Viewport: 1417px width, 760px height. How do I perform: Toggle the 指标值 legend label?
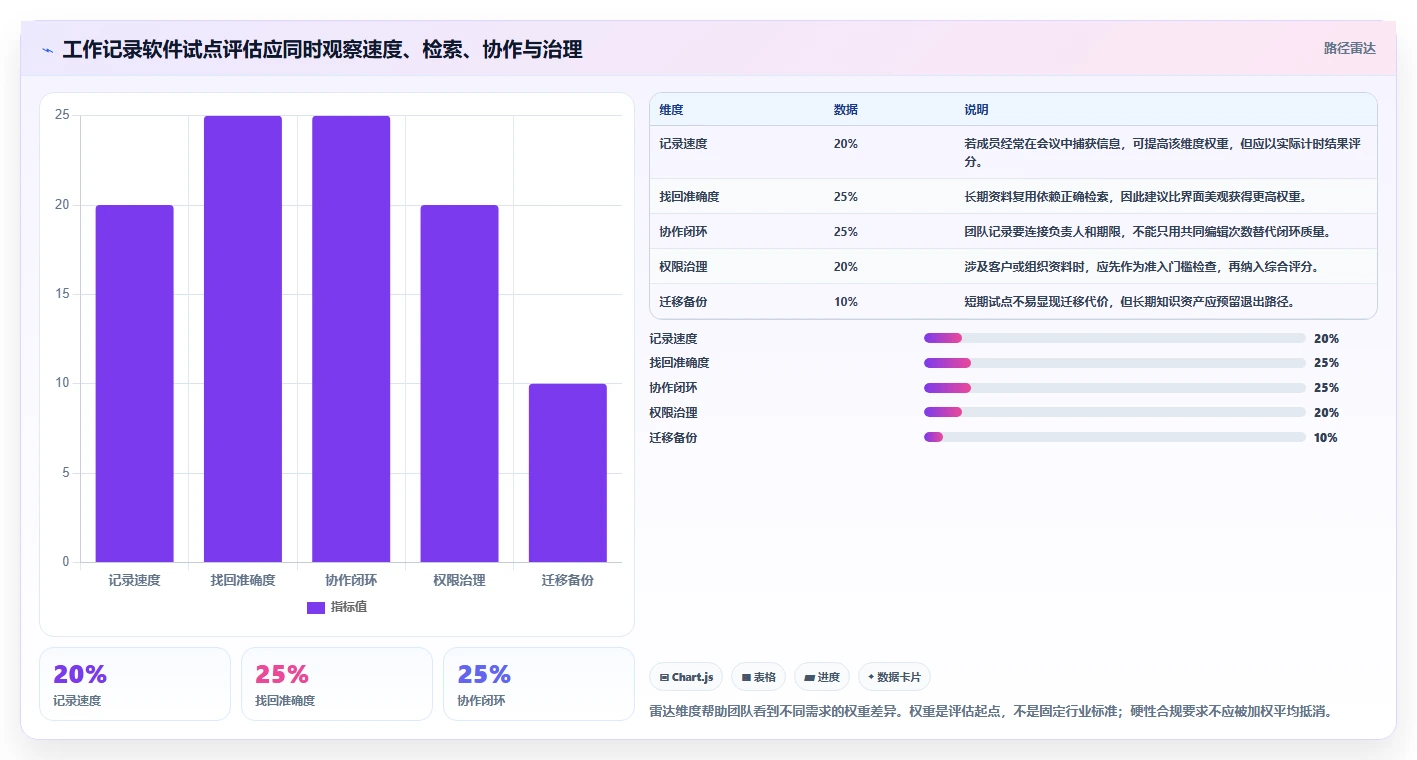[x=349, y=607]
